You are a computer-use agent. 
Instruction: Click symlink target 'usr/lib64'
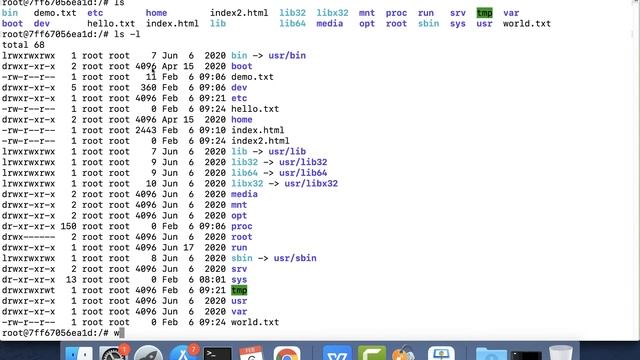pyautogui.click(x=303, y=173)
